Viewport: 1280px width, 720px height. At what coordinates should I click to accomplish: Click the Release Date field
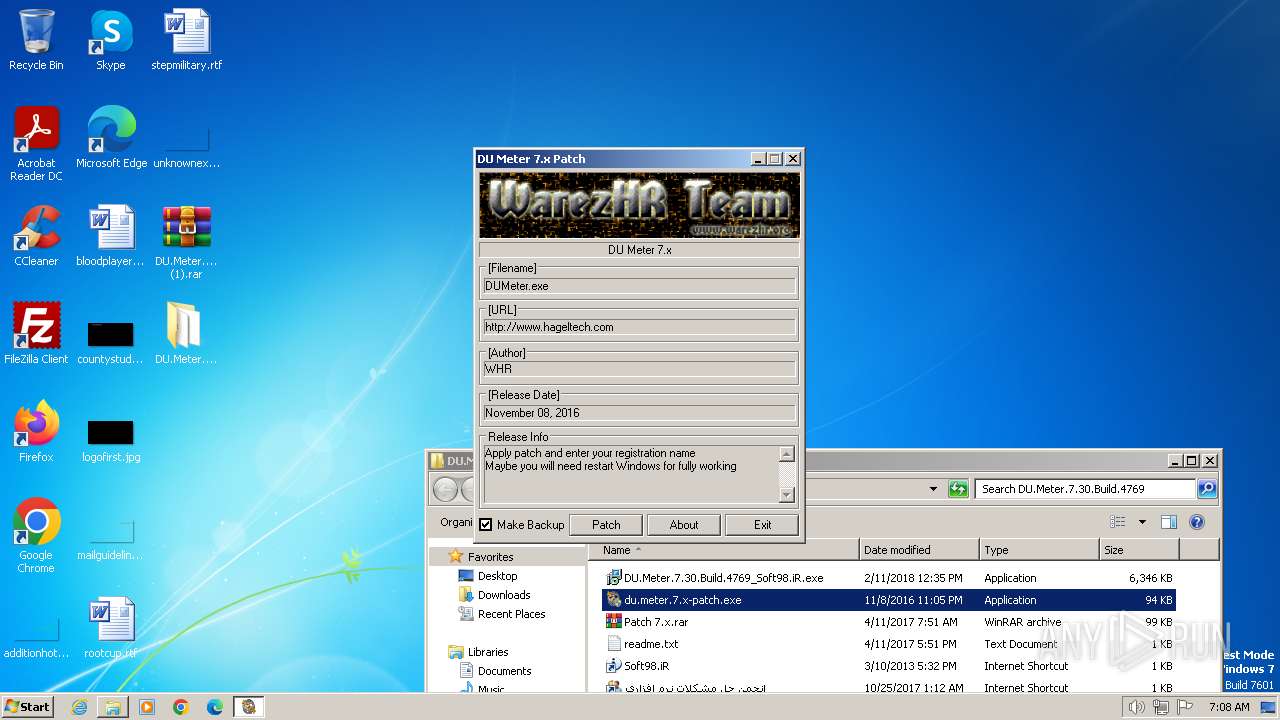(639, 413)
